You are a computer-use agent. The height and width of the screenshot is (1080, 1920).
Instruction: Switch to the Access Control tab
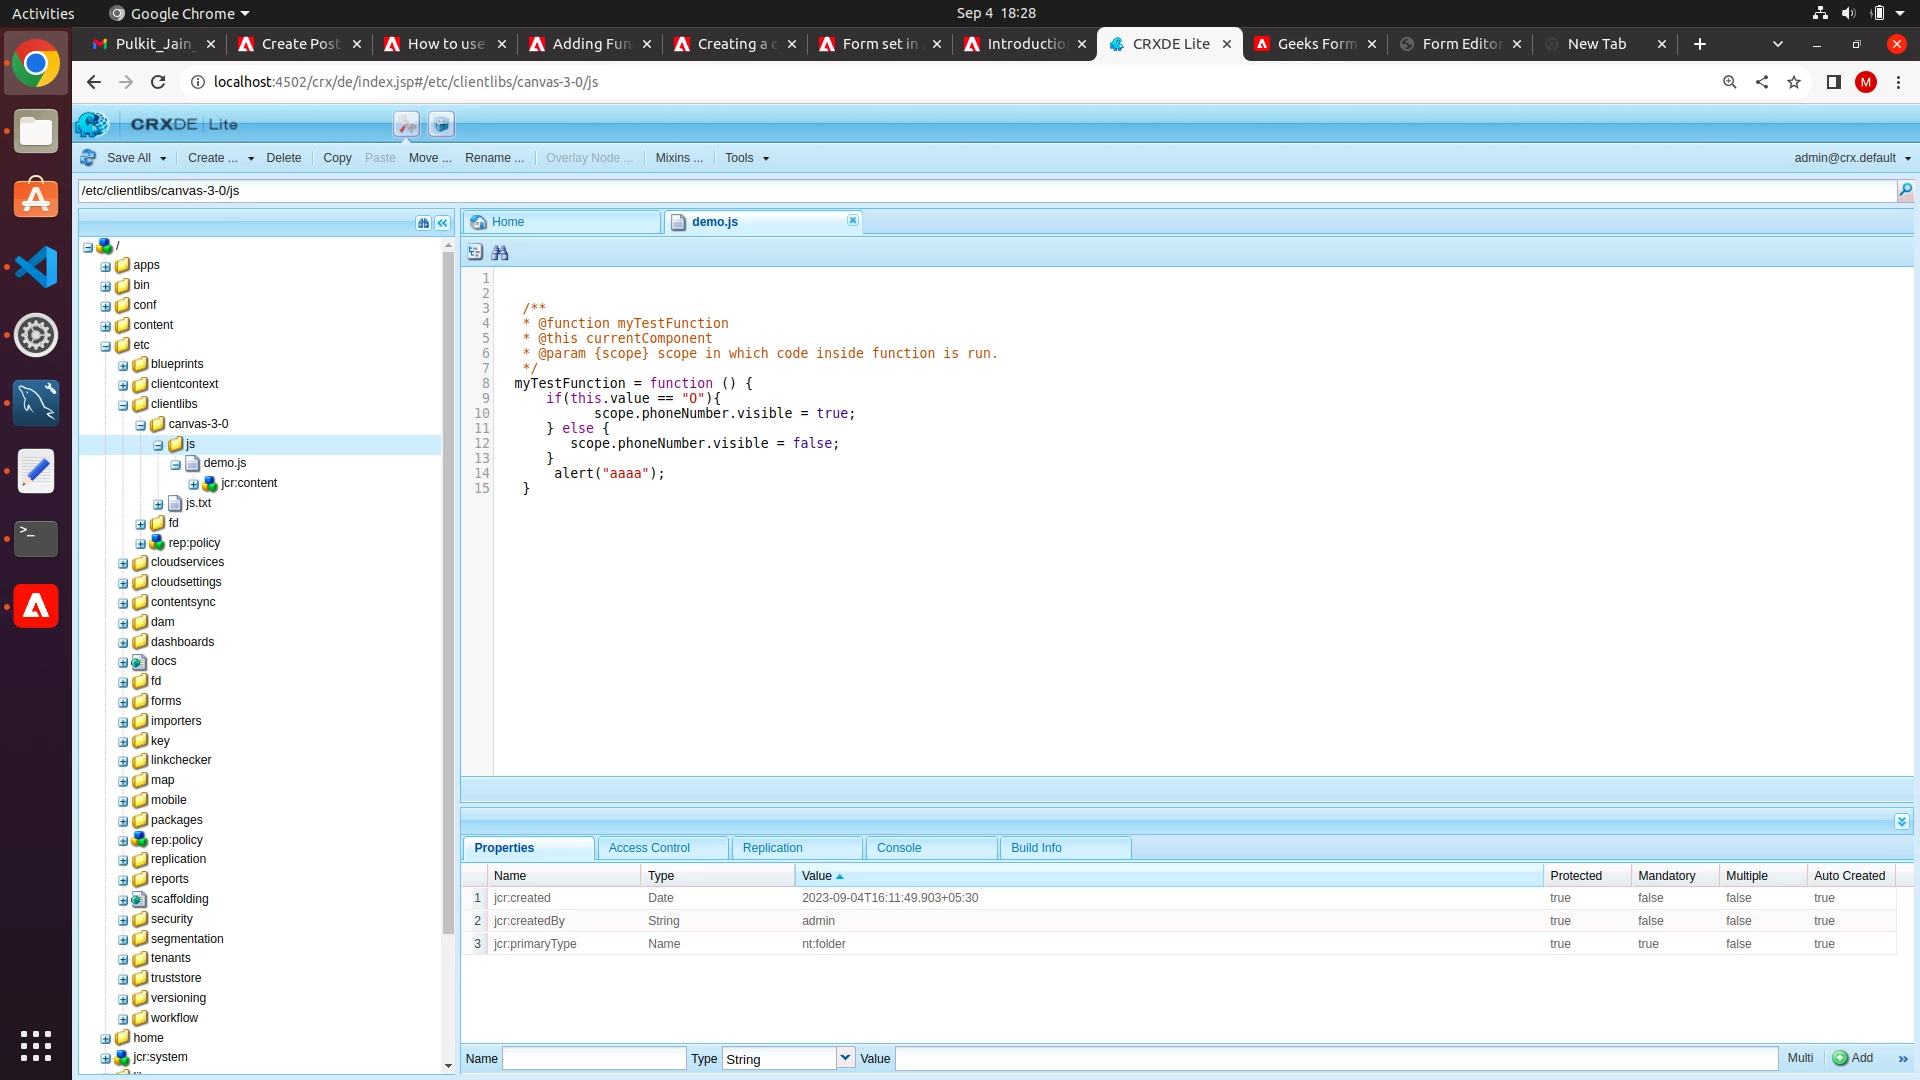tap(649, 848)
